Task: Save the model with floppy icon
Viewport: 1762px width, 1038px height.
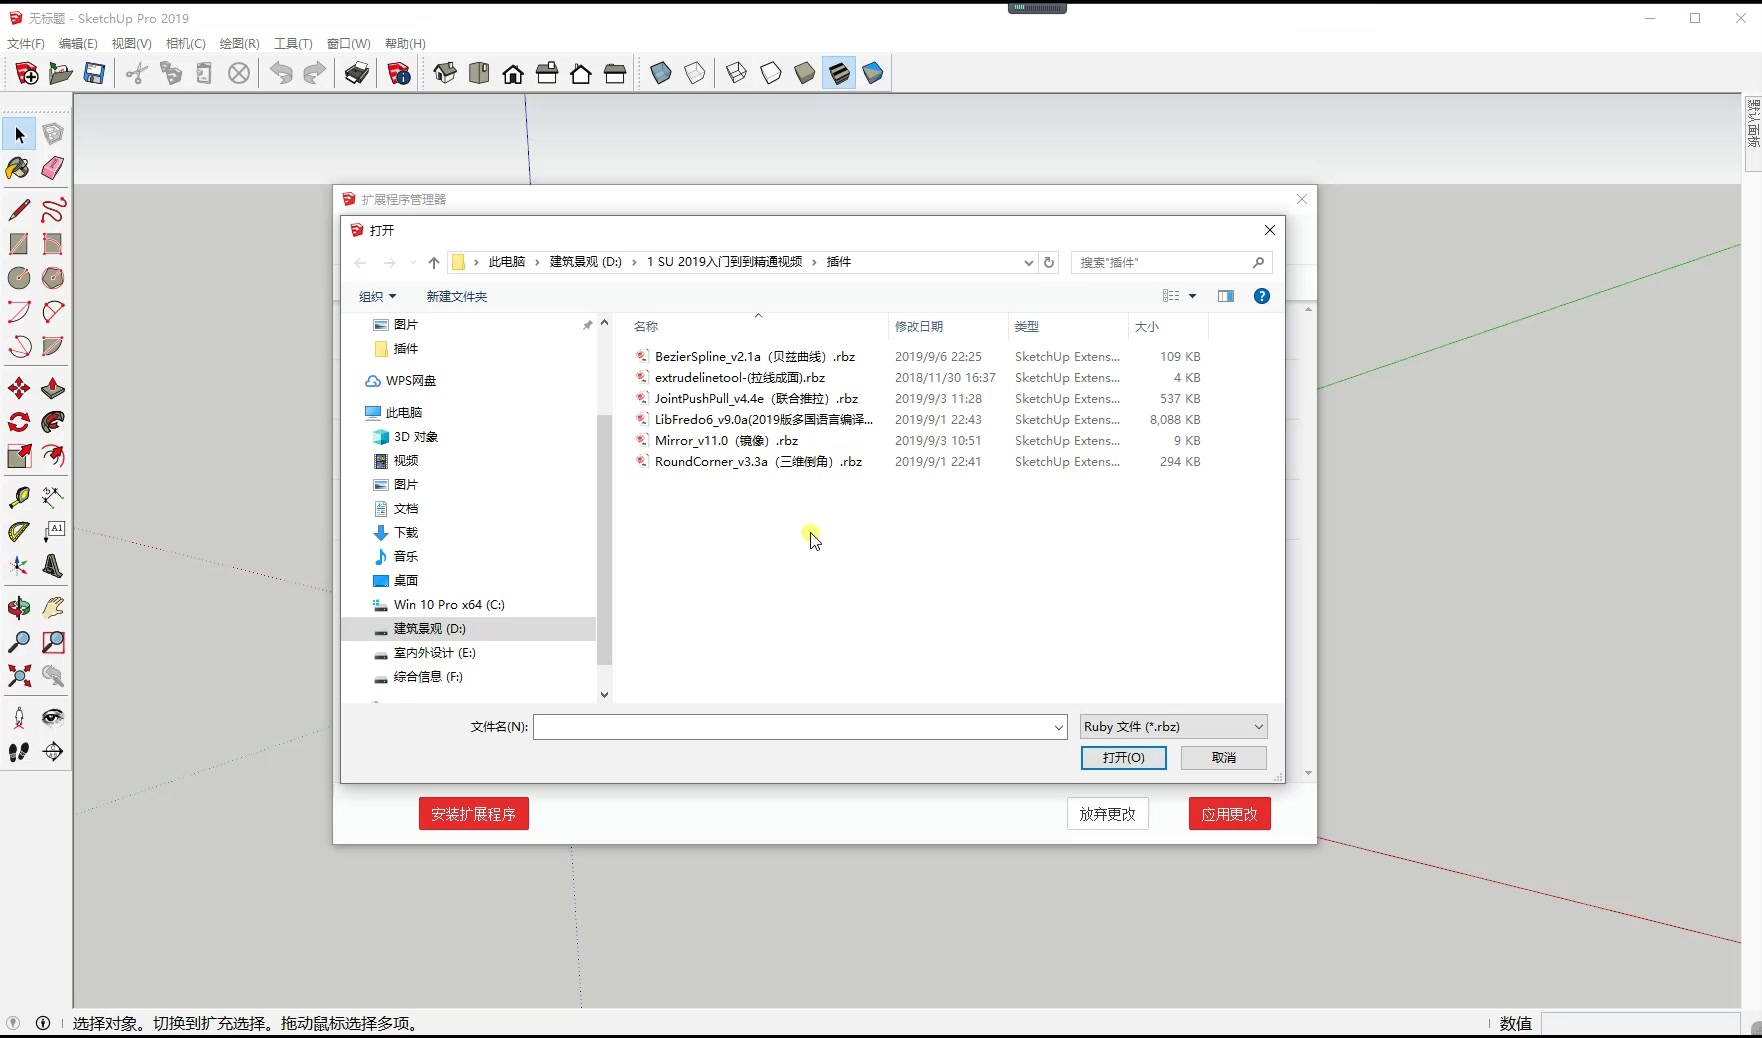Action: pyautogui.click(x=94, y=73)
